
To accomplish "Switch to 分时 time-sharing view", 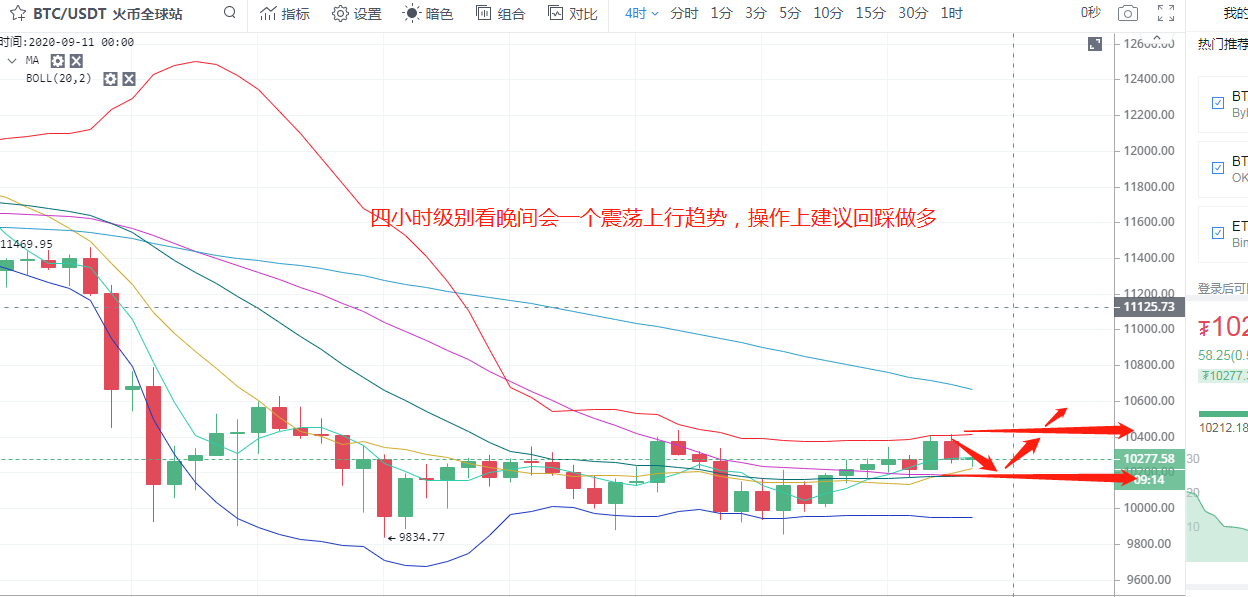I will (684, 13).
